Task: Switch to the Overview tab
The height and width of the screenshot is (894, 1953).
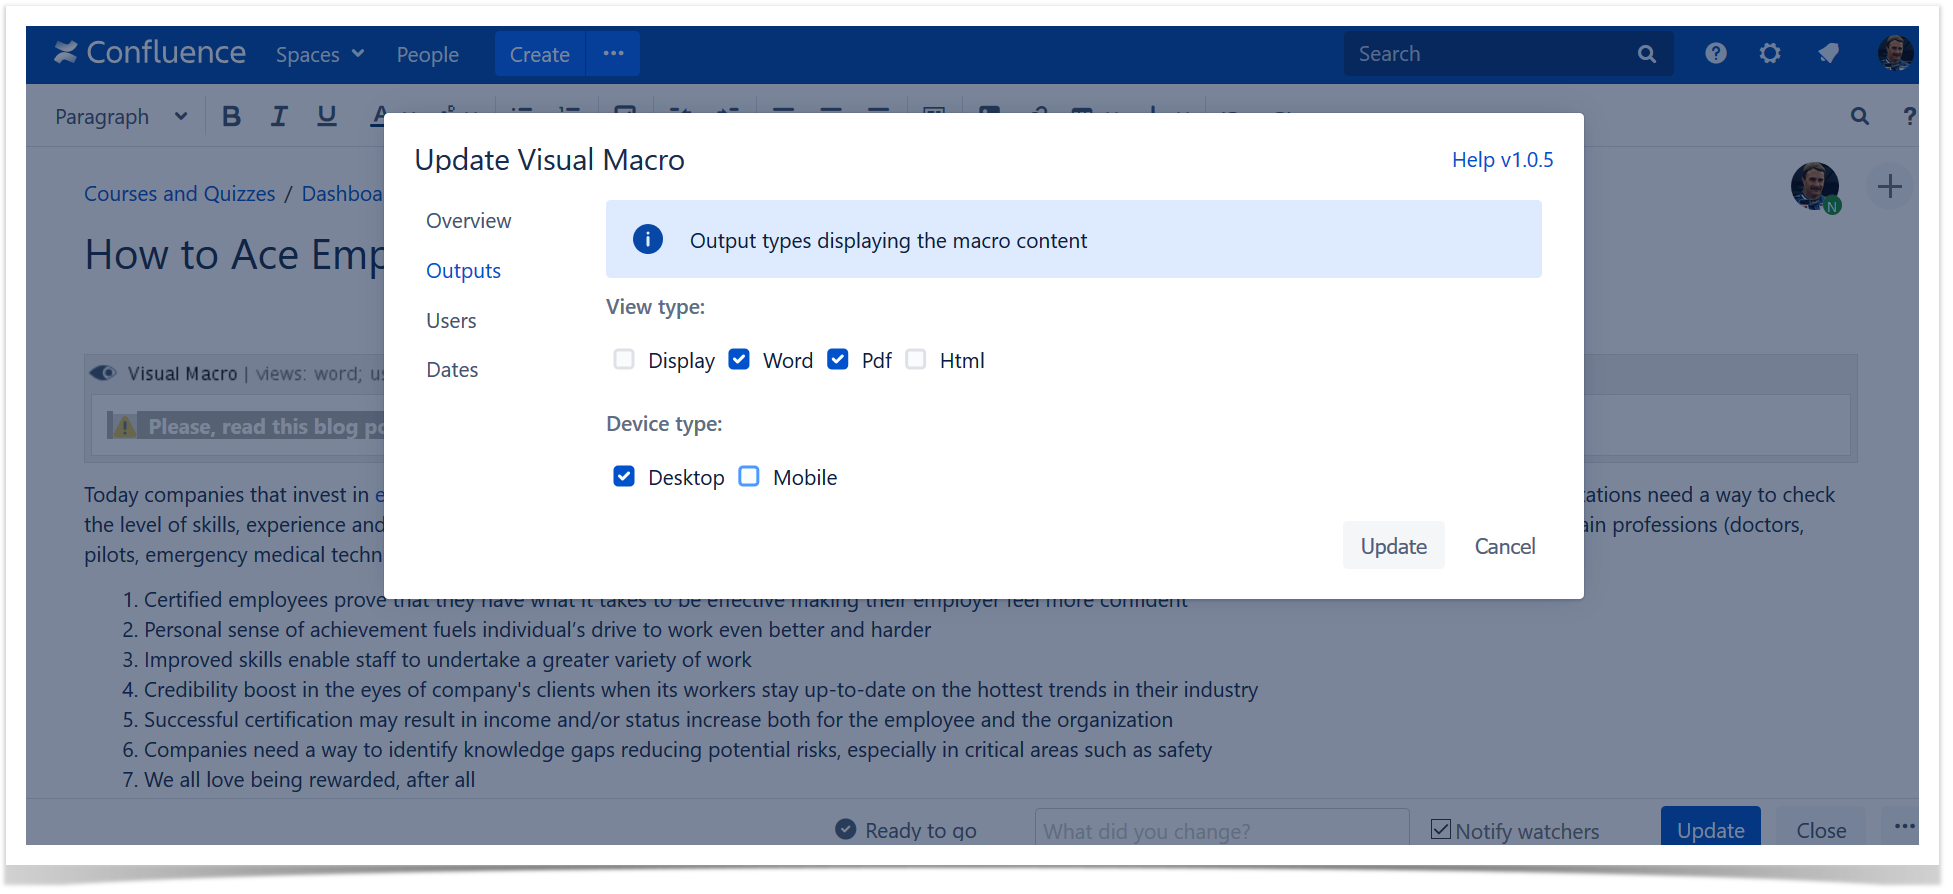Action: pos(468,220)
